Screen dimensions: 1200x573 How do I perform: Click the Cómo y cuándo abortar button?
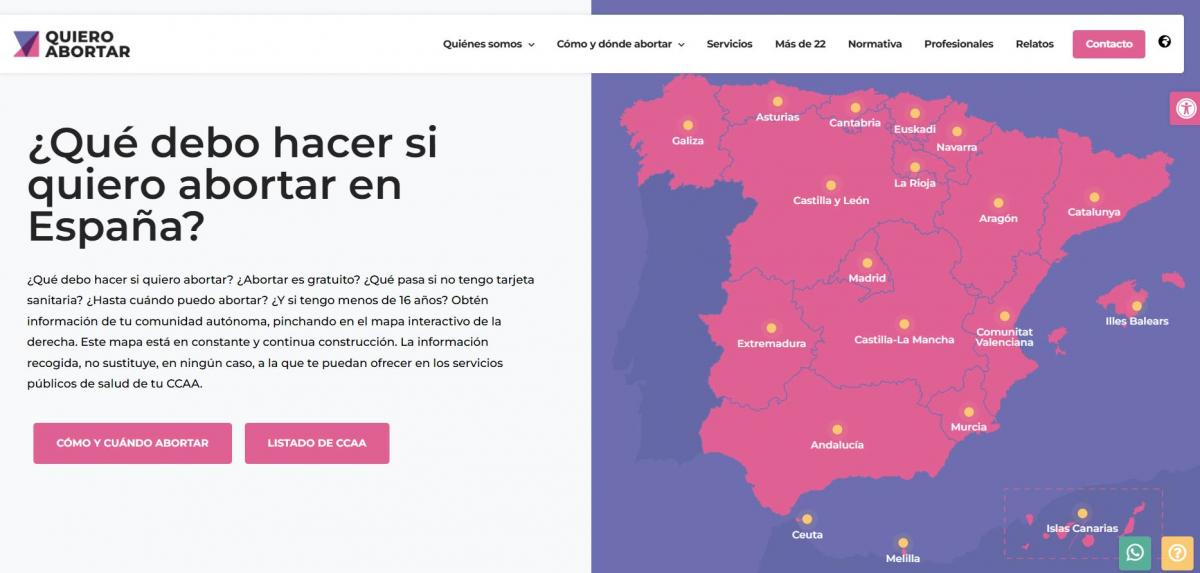click(x=132, y=443)
